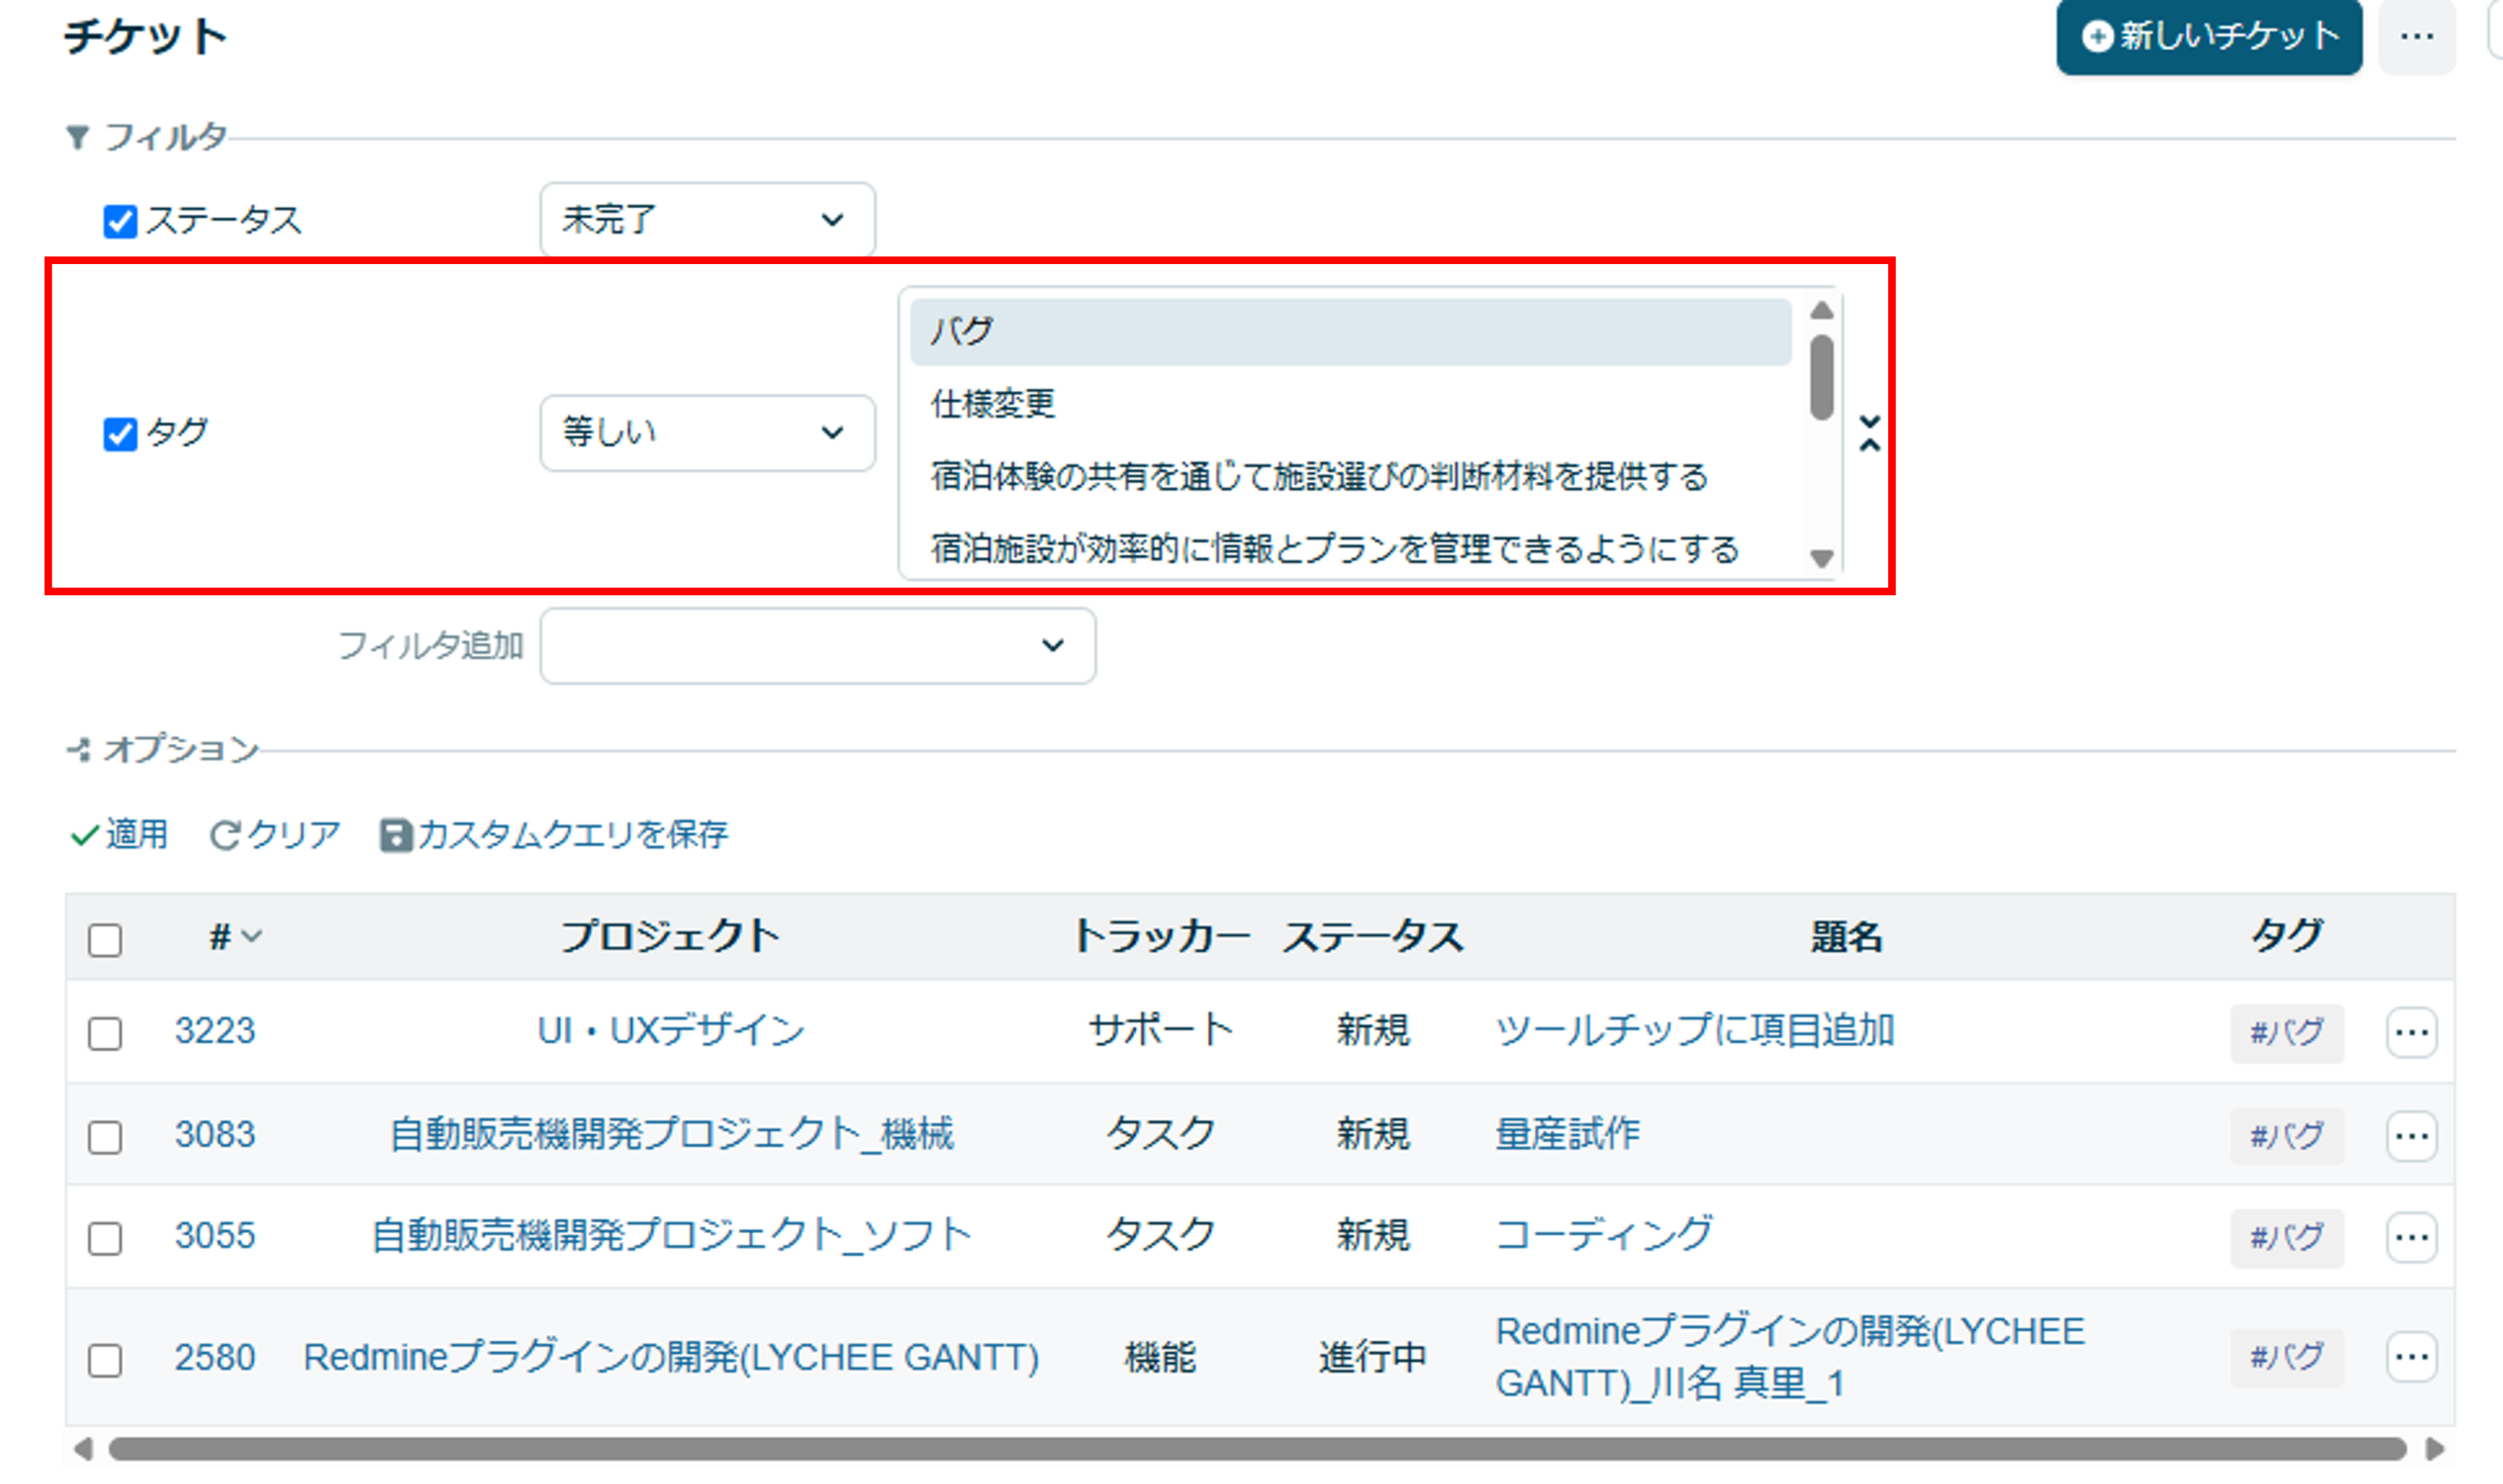2503x1484 pixels.
Task: Open 自動販売機開発プロジェクト_機械 project link
Action: 671,1134
